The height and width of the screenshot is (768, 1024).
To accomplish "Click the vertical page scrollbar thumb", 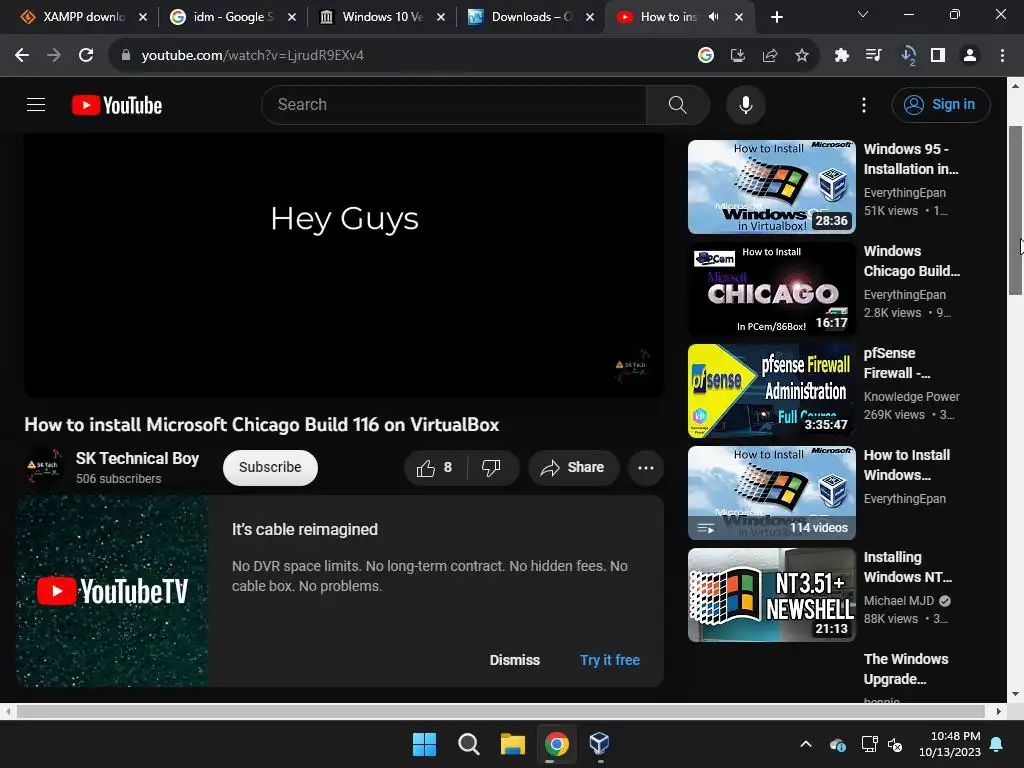I will point(1016,210).
